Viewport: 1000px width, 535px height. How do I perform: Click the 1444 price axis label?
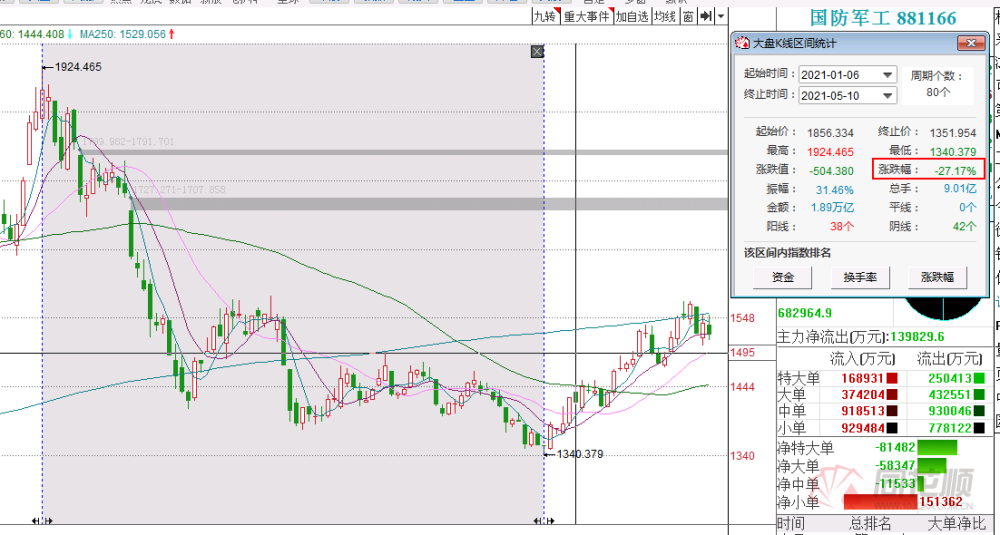(x=742, y=386)
